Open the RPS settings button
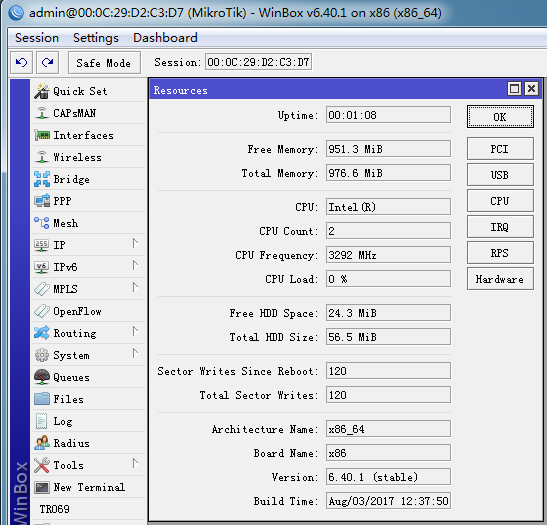 click(500, 253)
